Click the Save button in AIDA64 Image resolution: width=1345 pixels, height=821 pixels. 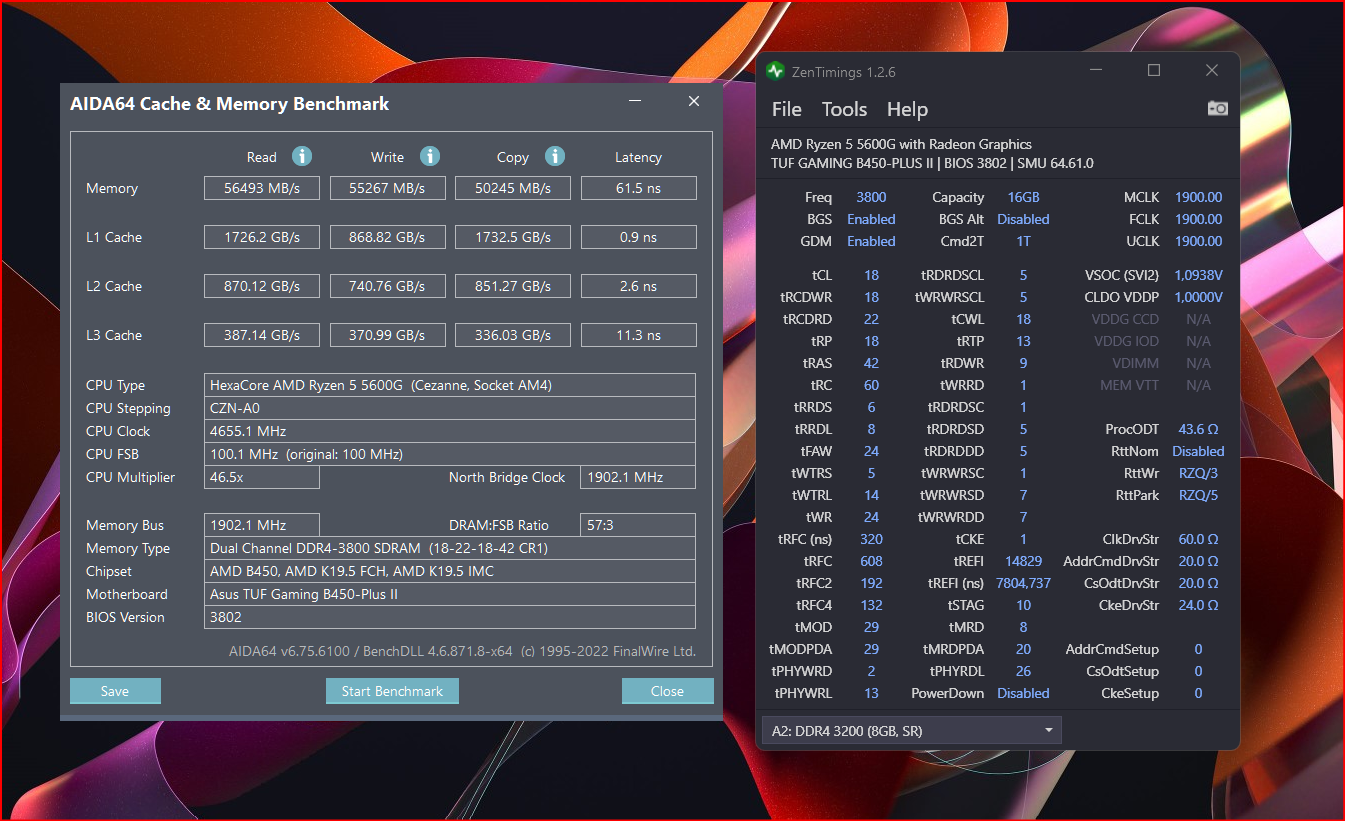point(115,691)
